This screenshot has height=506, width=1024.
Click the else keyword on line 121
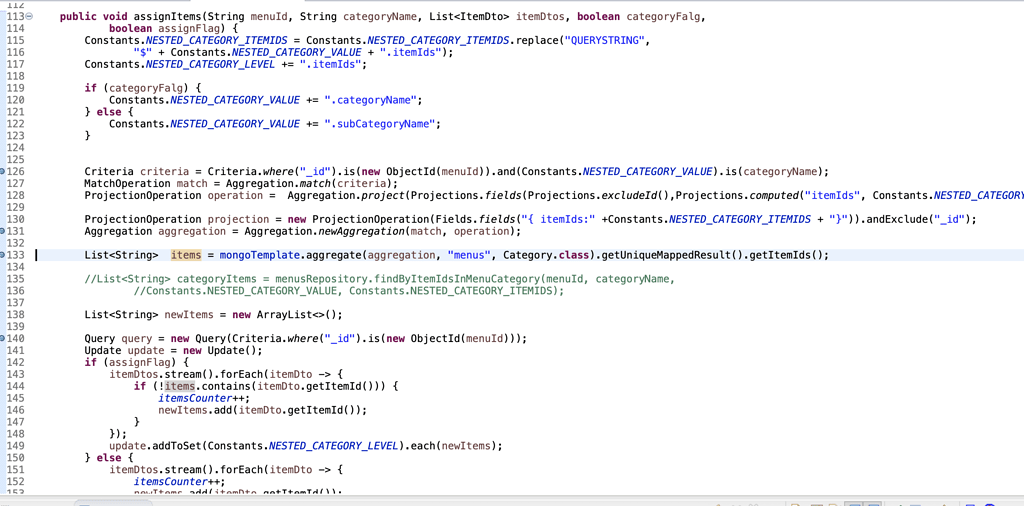[108, 112]
